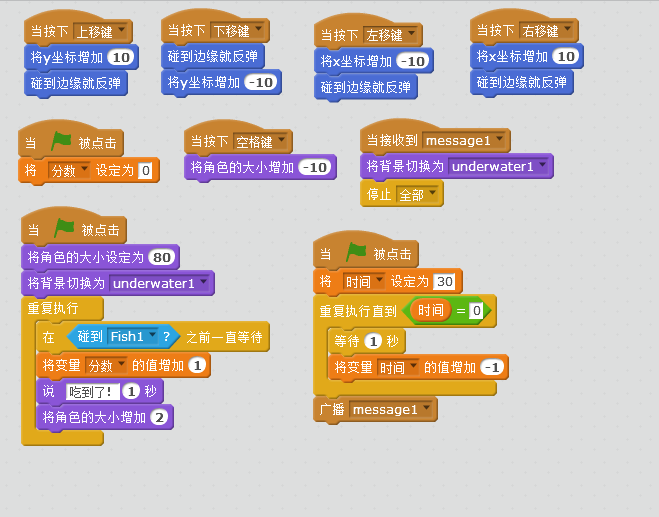Screen dimensions: 659x517
Task: Click green flag above 将角色的大小设定为 80
Action: [x=64, y=228]
